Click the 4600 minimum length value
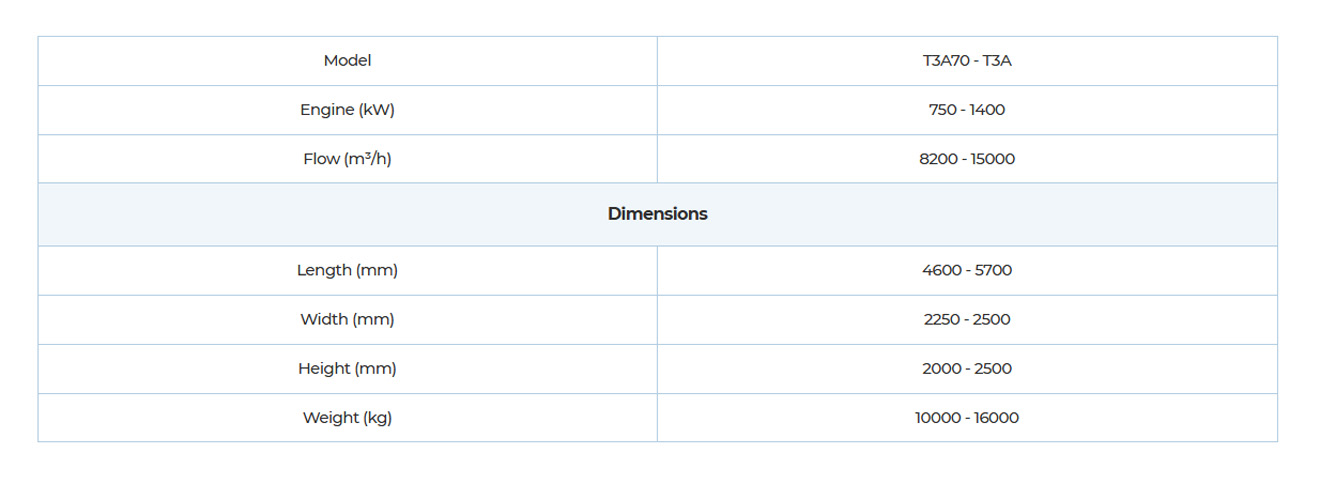 point(940,270)
